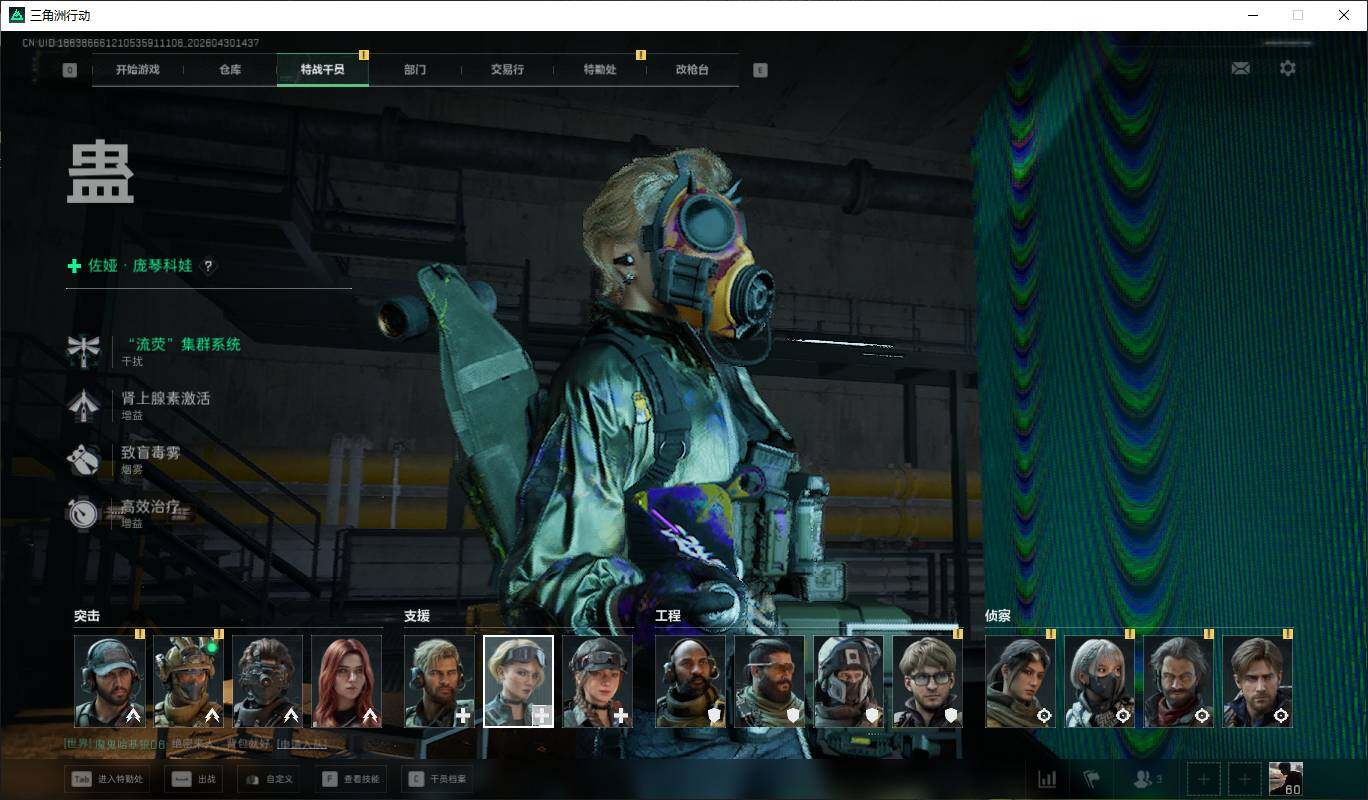Image resolution: width=1368 pixels, height=800 pixels.
Task: Click the "流荧"集群系统 skill icon
Action: click(x=83, y=350)
